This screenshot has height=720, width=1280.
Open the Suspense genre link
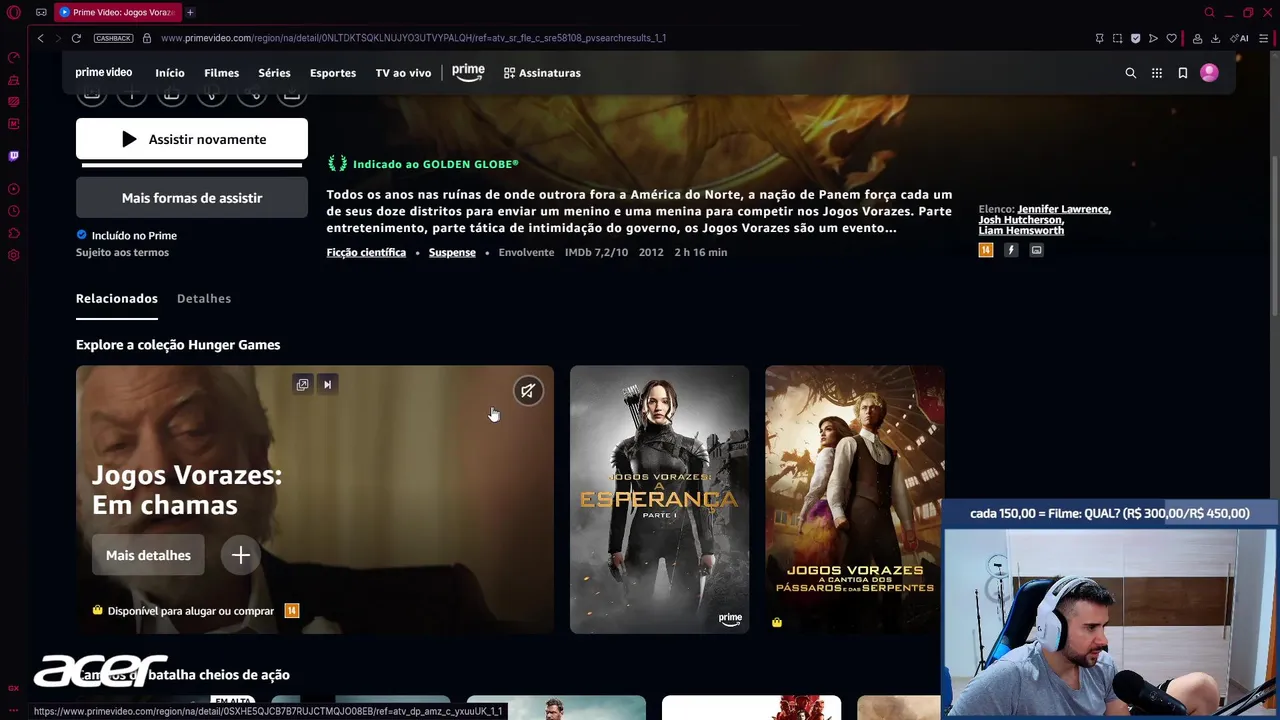(452, 252)
